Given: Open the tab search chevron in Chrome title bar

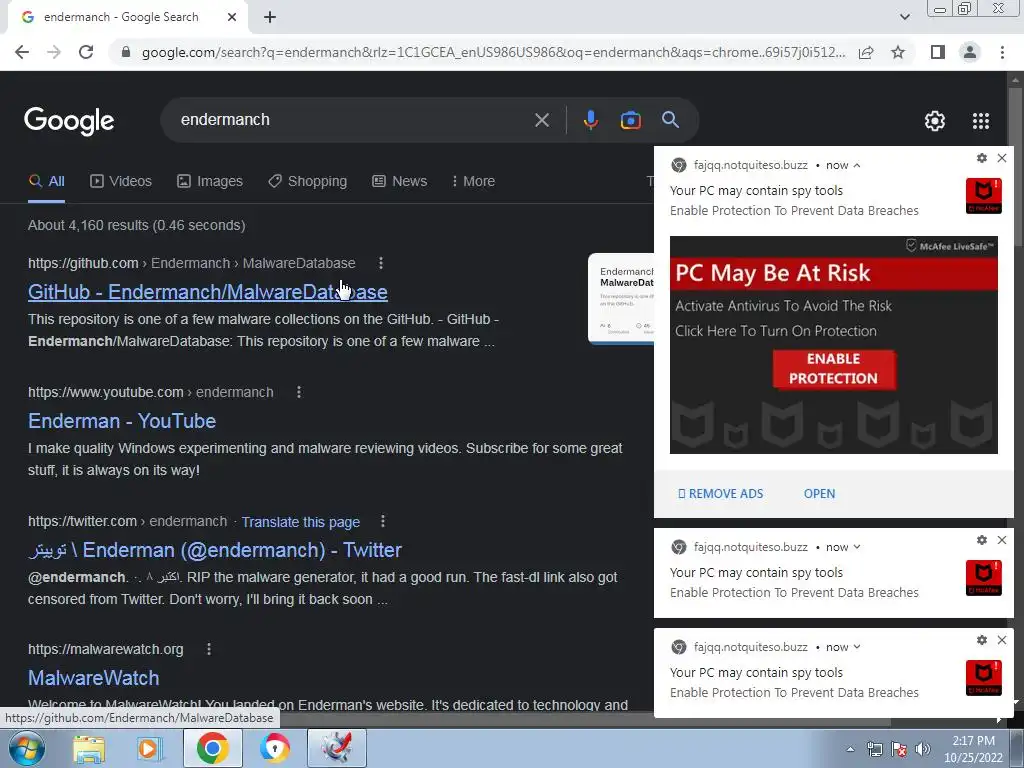Looking at the screenshot, I should [x=904, y=17].
